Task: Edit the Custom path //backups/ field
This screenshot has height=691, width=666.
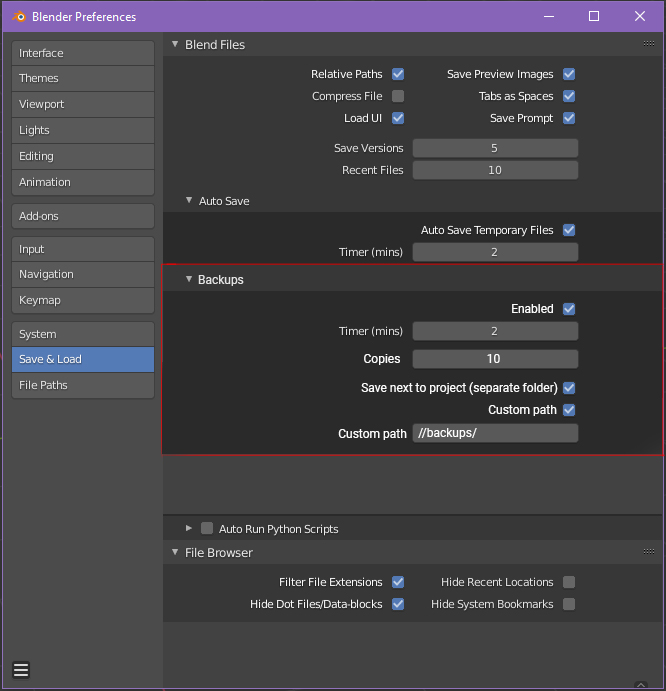Action: [x=495, y=433]
